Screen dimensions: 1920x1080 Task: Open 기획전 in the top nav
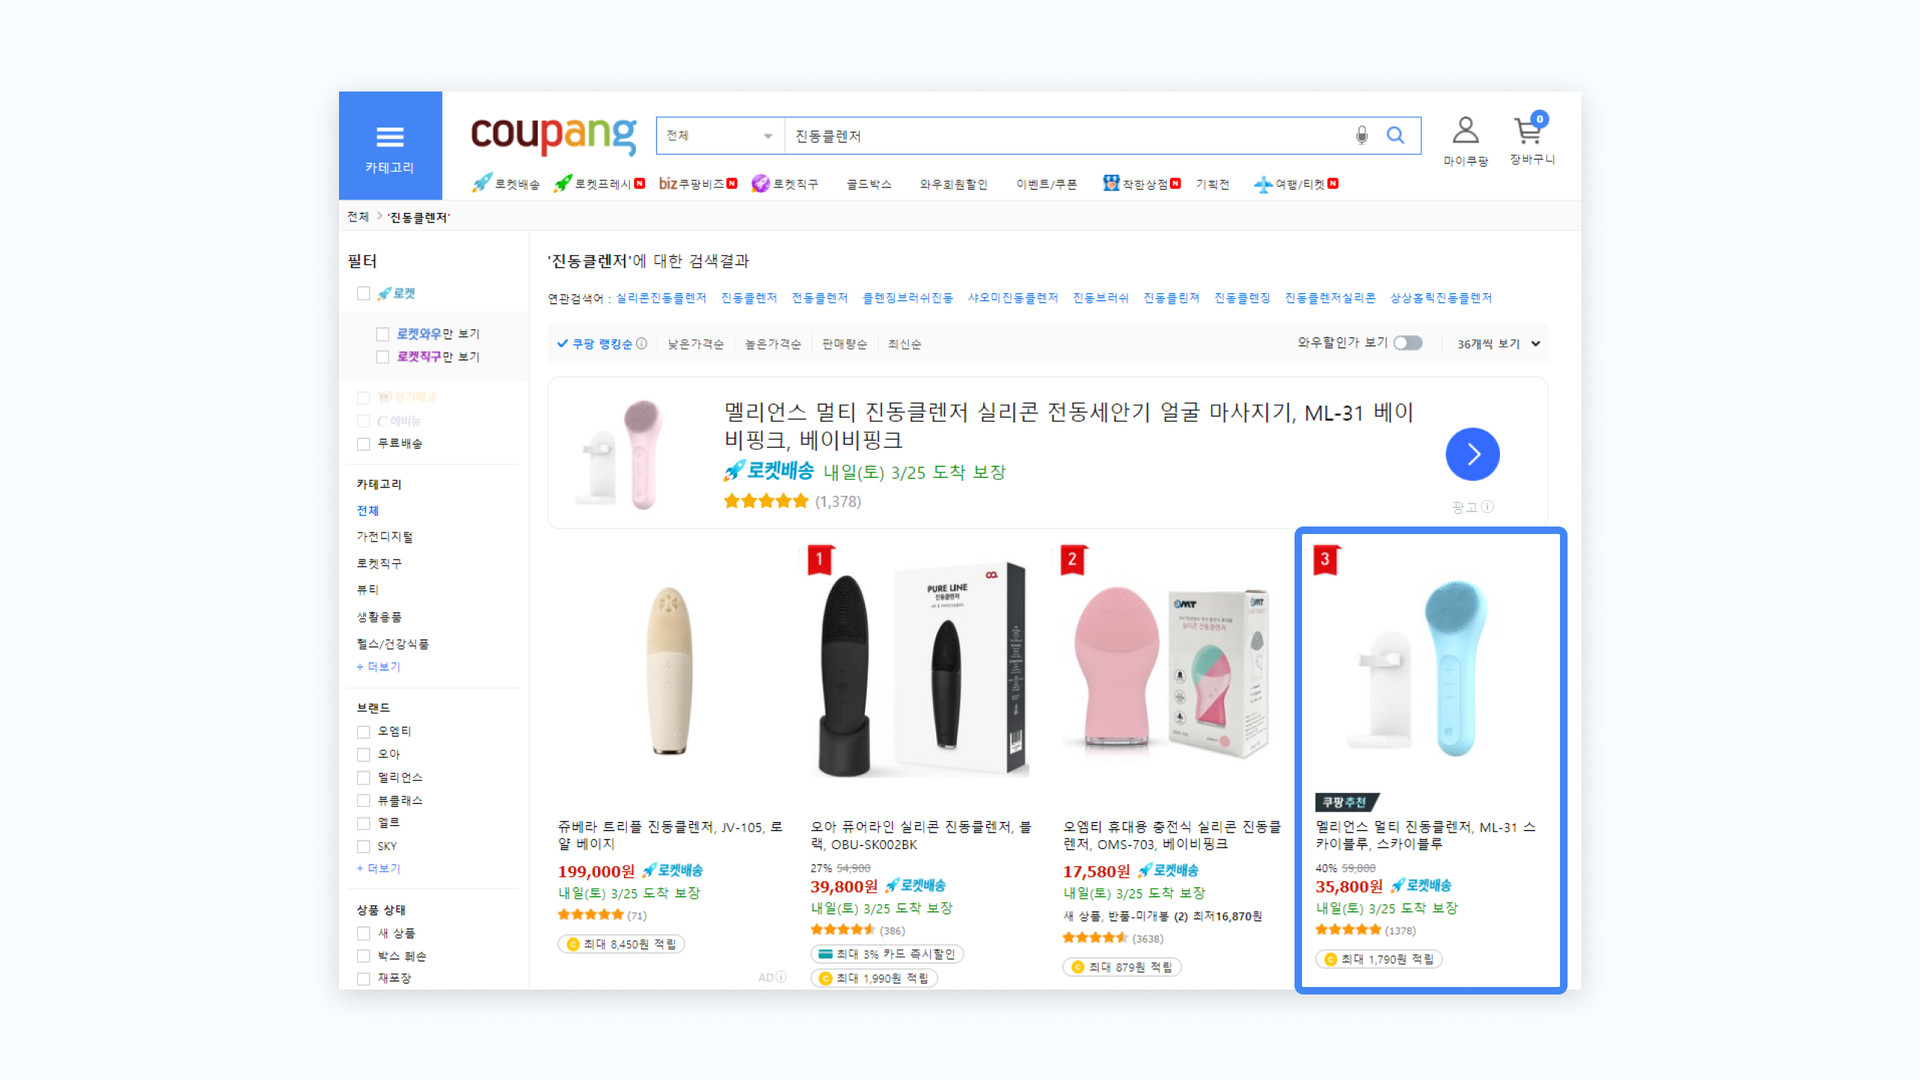tap(1212, 184)
